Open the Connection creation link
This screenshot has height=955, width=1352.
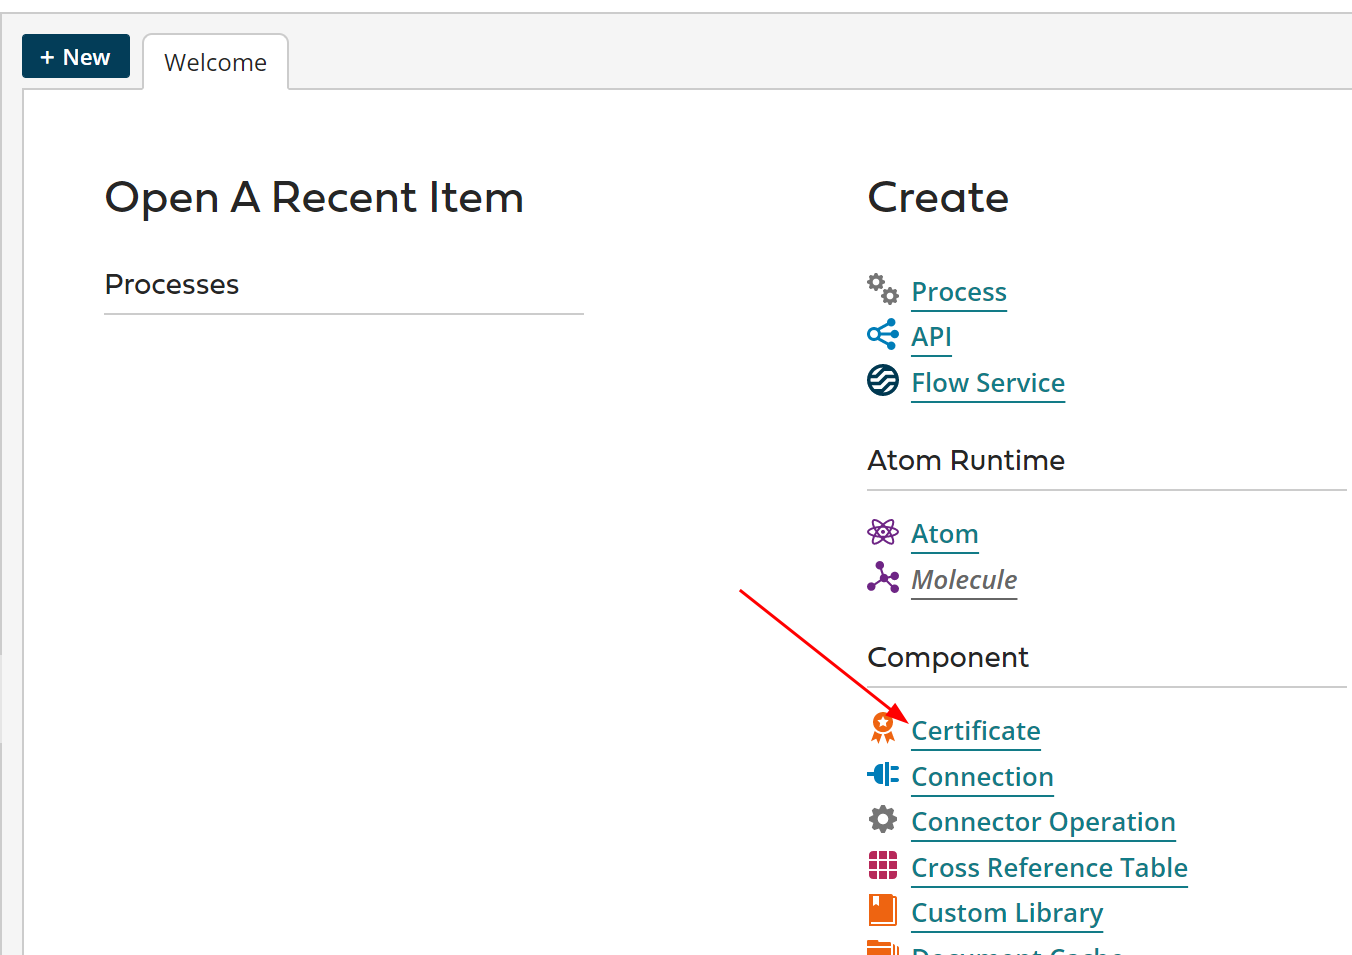pyautogui.click(x=982, y=777)
